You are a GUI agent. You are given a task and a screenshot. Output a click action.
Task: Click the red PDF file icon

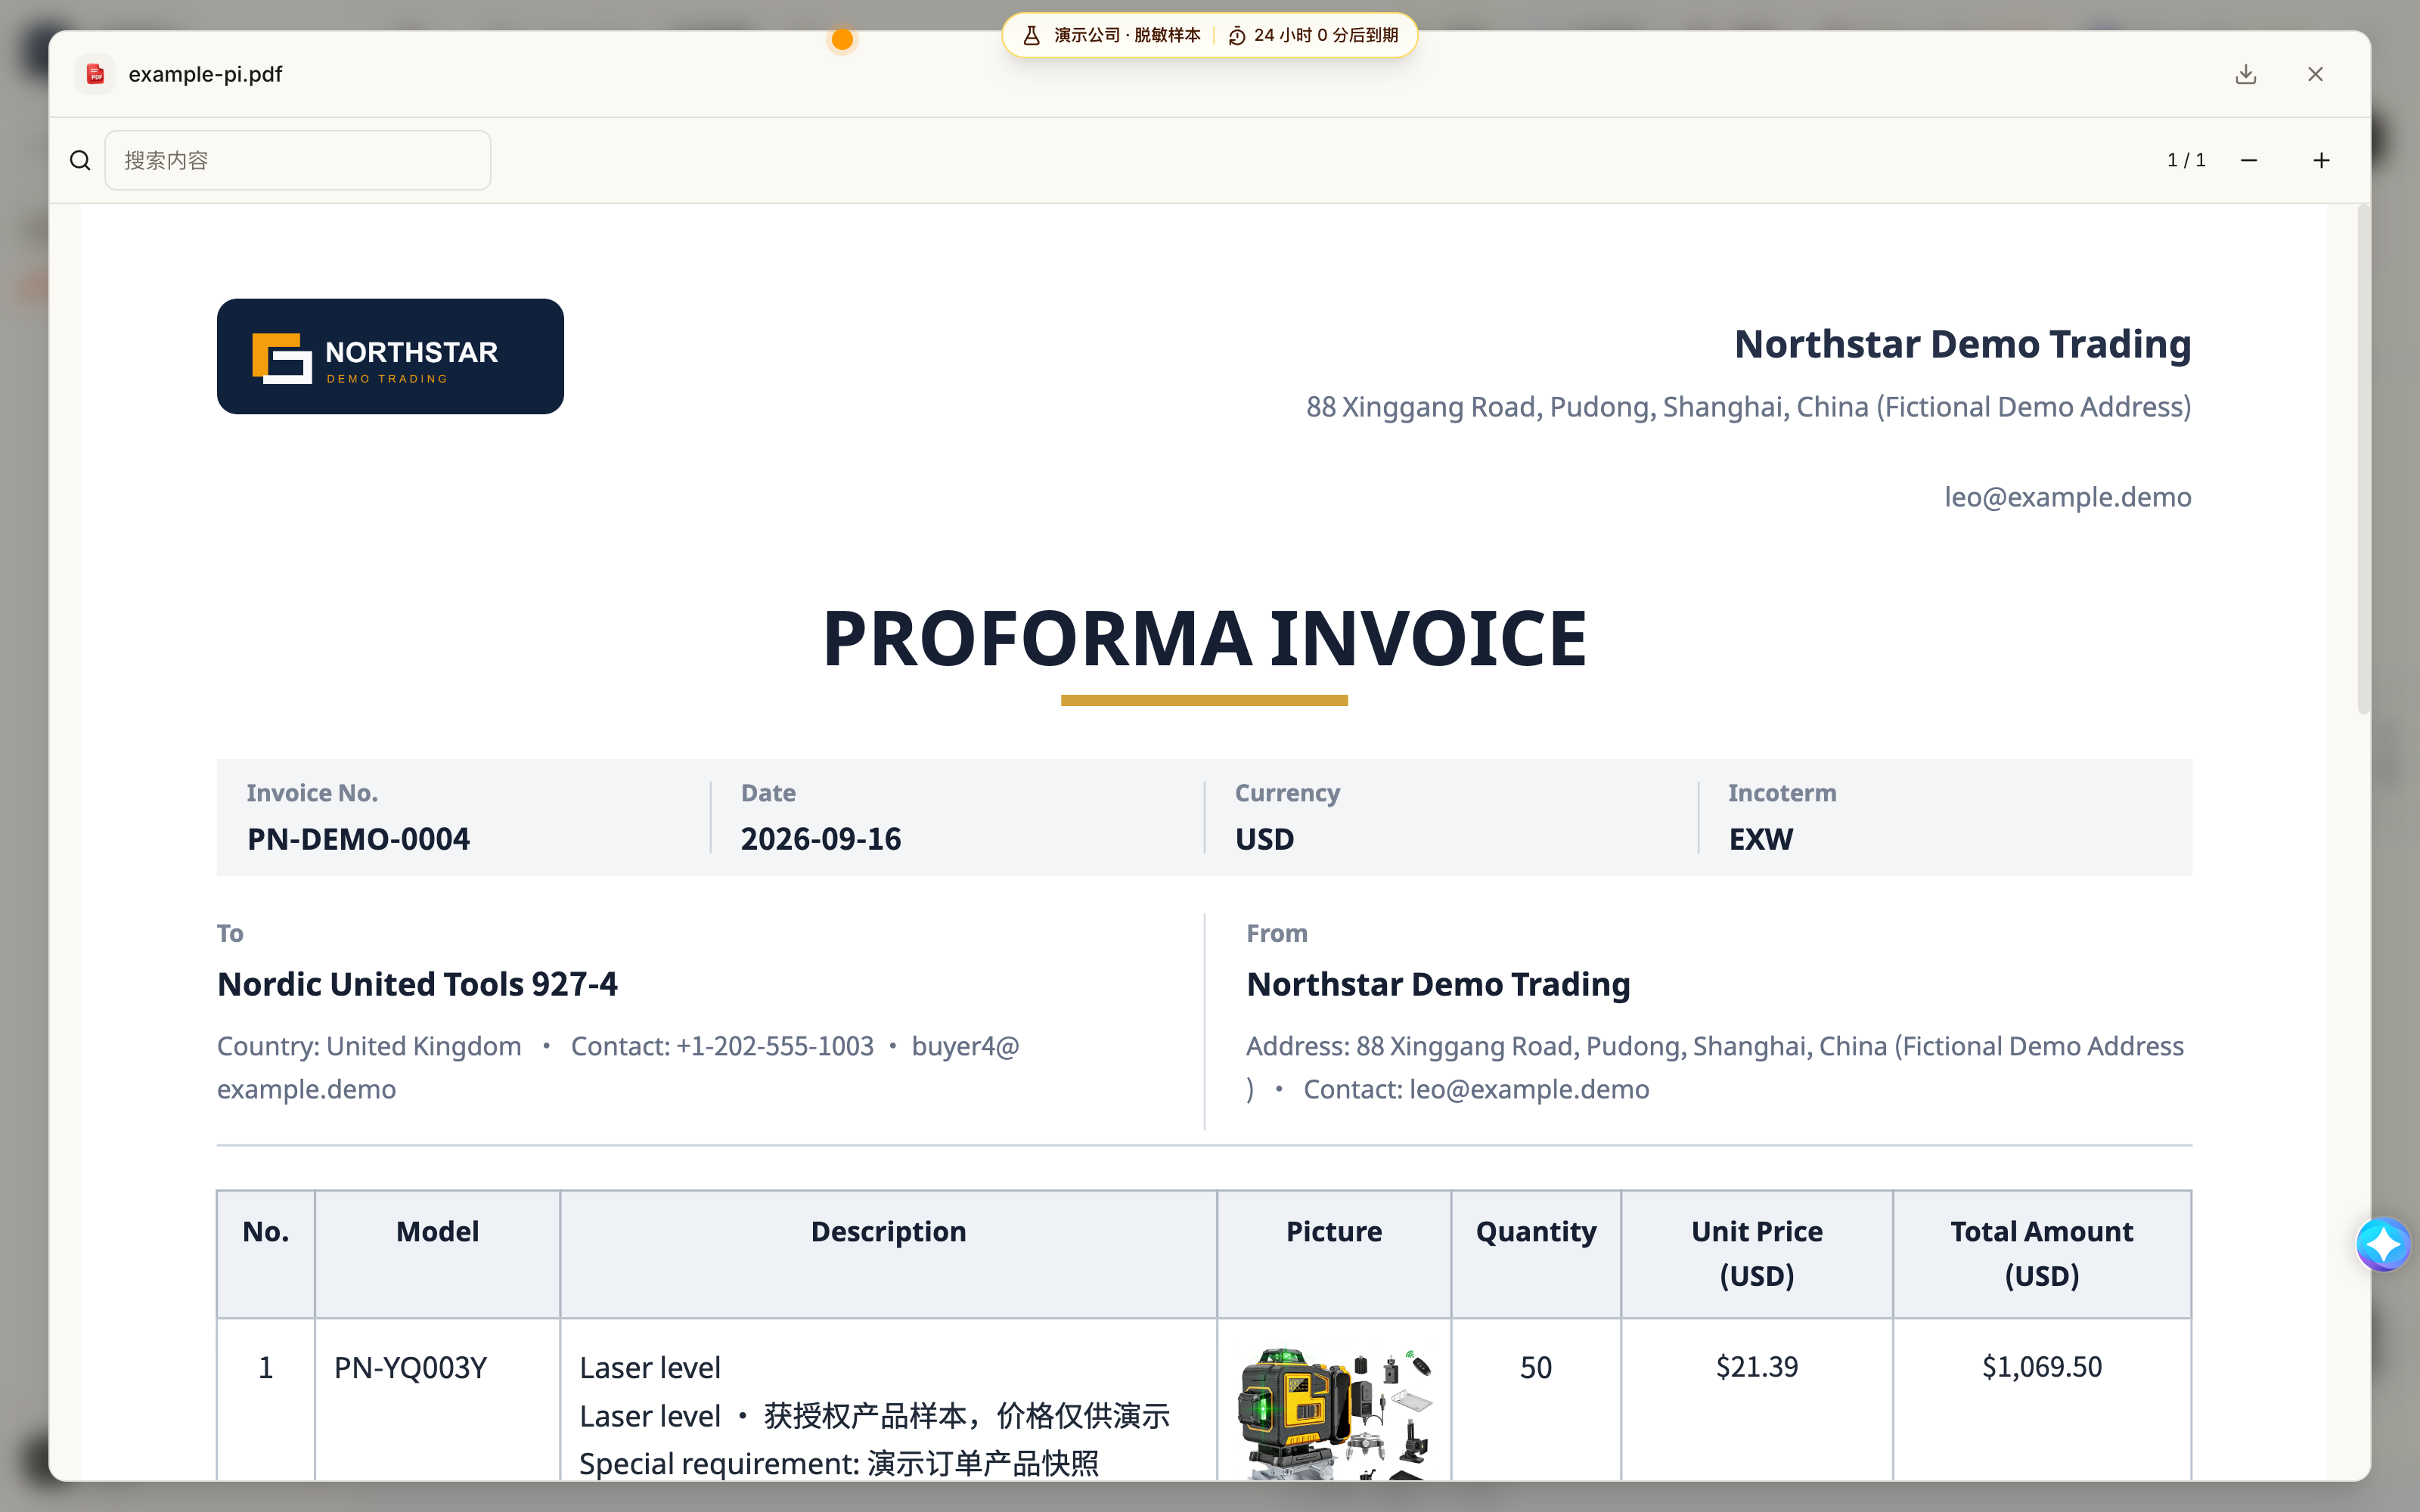click(95, 74)
